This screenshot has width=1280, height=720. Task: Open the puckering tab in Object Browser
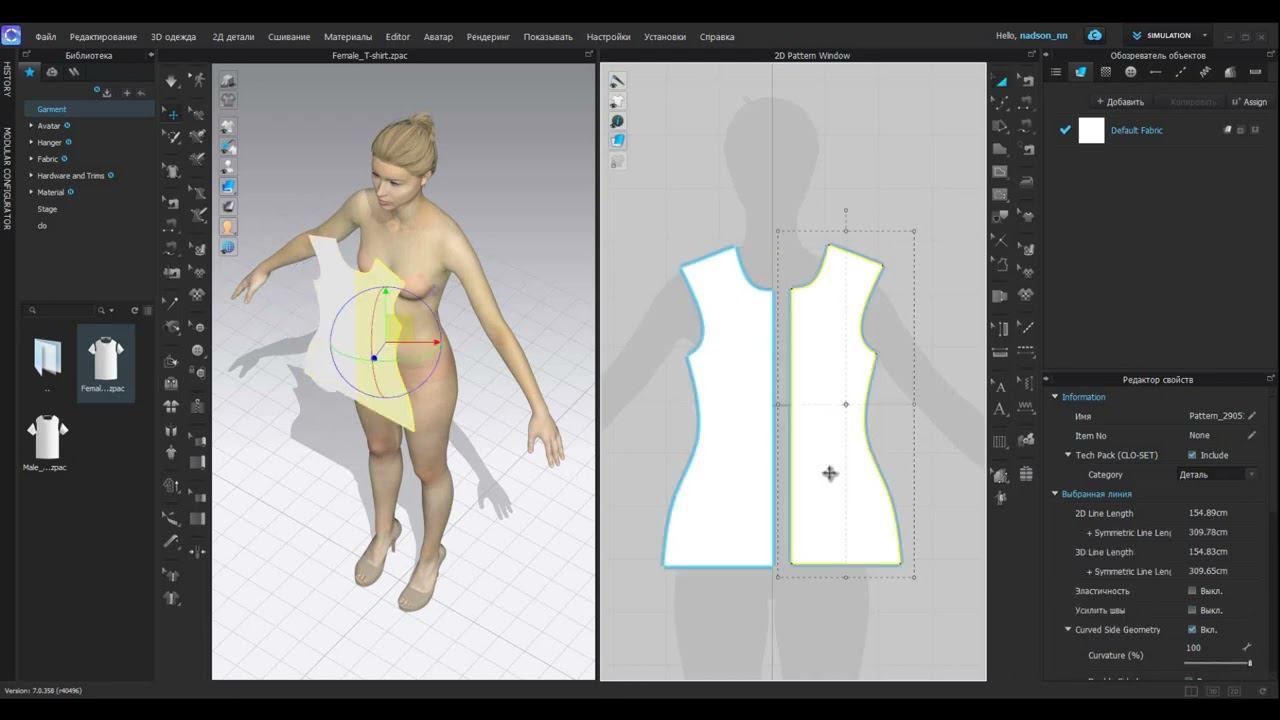1205,72
